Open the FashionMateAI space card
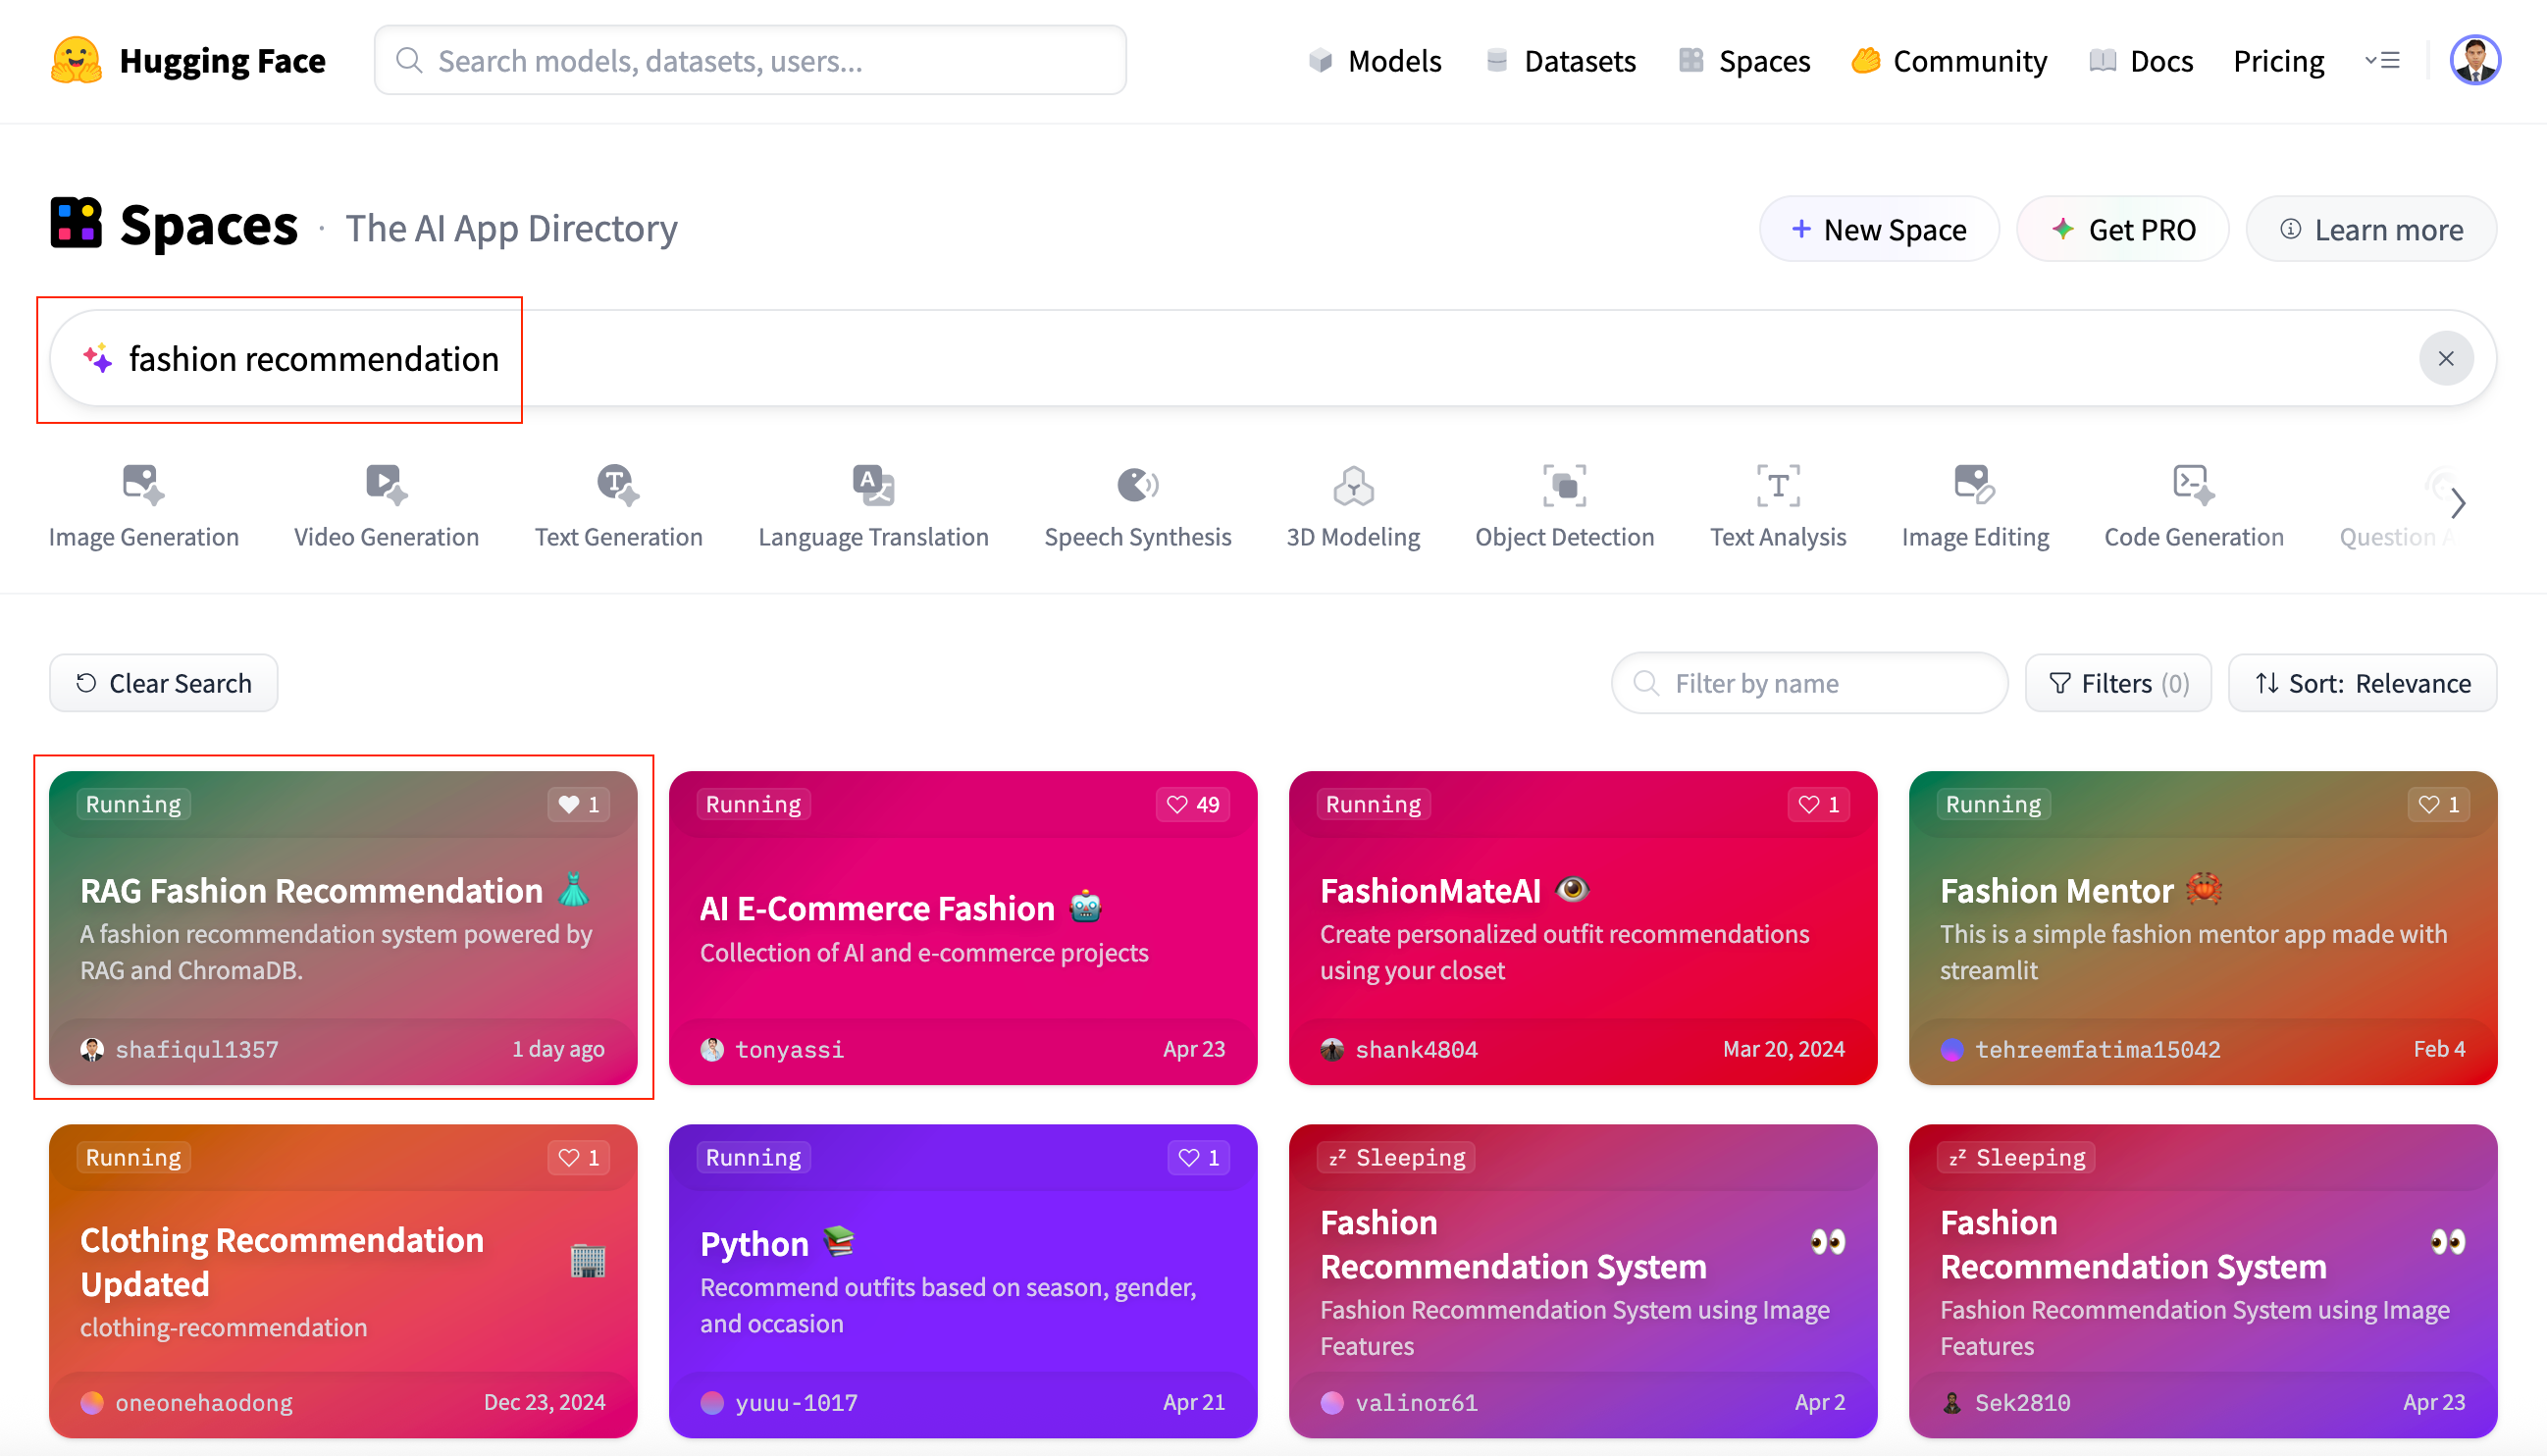 point(1583,928)
